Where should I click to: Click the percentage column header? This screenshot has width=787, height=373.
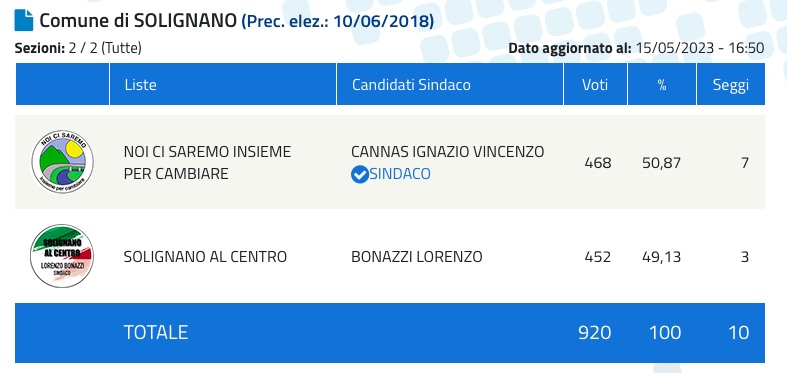click(x=662, y=84)
